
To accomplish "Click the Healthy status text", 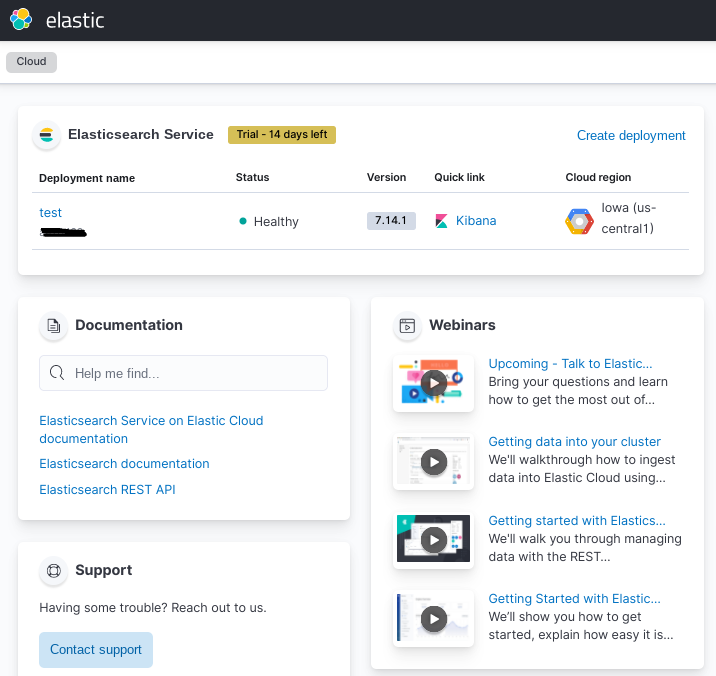I will click(276, 222).
